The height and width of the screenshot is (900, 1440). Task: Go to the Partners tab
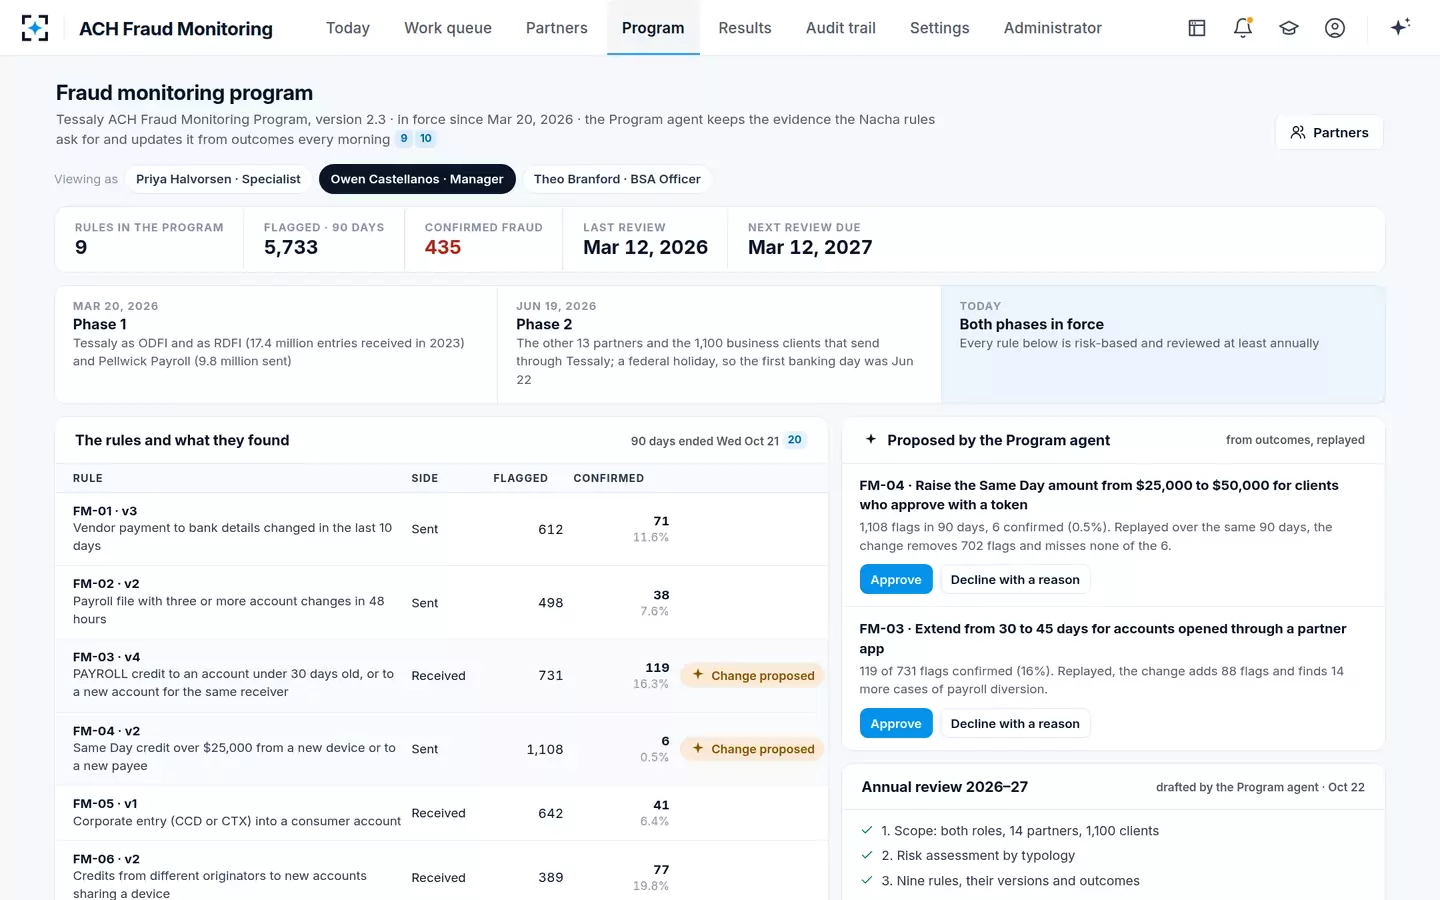pyautogui.click(x=557, y=28)
